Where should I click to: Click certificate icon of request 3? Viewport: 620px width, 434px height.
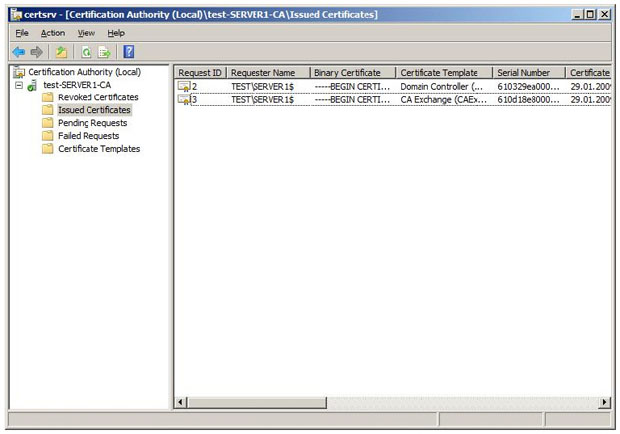tap(184, 99)
